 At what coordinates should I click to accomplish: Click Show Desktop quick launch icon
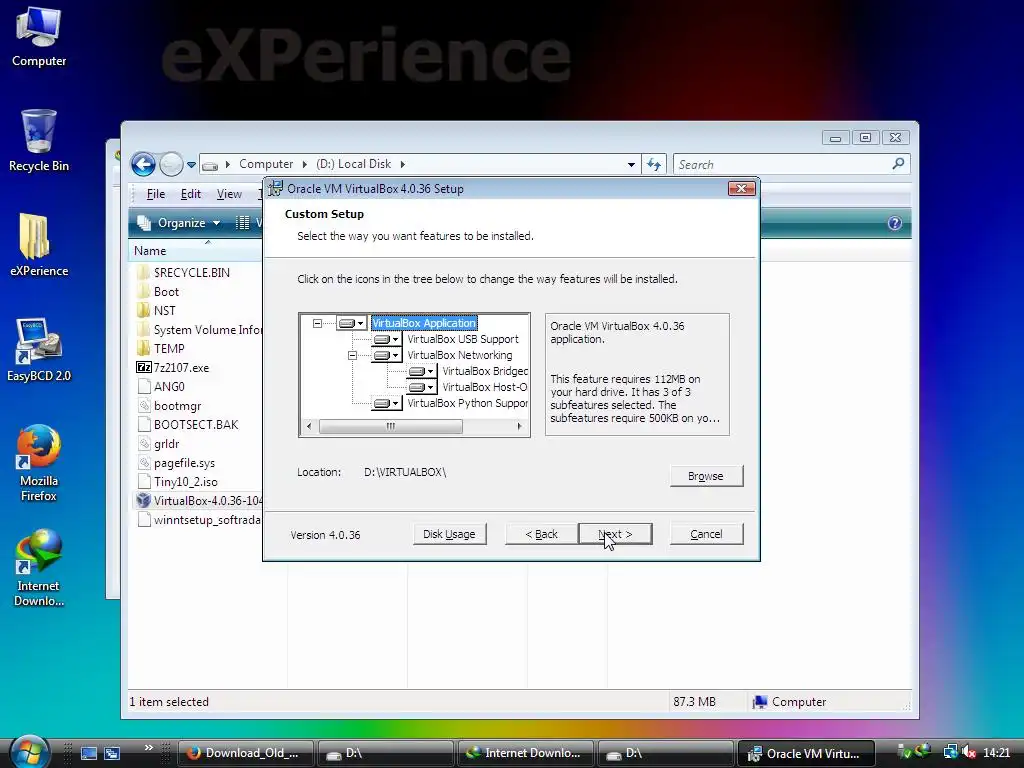pyautogui.click(x=89, y=753)
